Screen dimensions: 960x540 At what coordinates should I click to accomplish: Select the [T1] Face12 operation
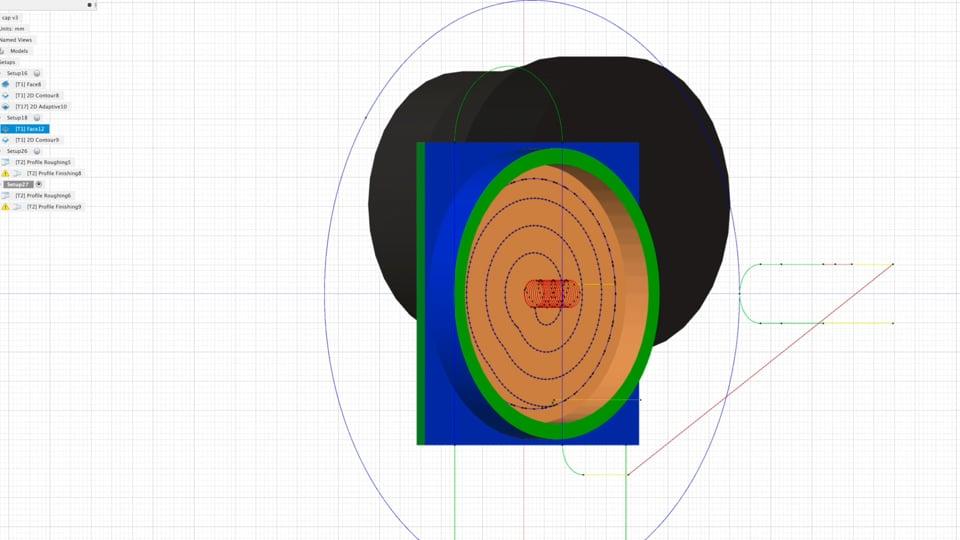coord(30,129)
